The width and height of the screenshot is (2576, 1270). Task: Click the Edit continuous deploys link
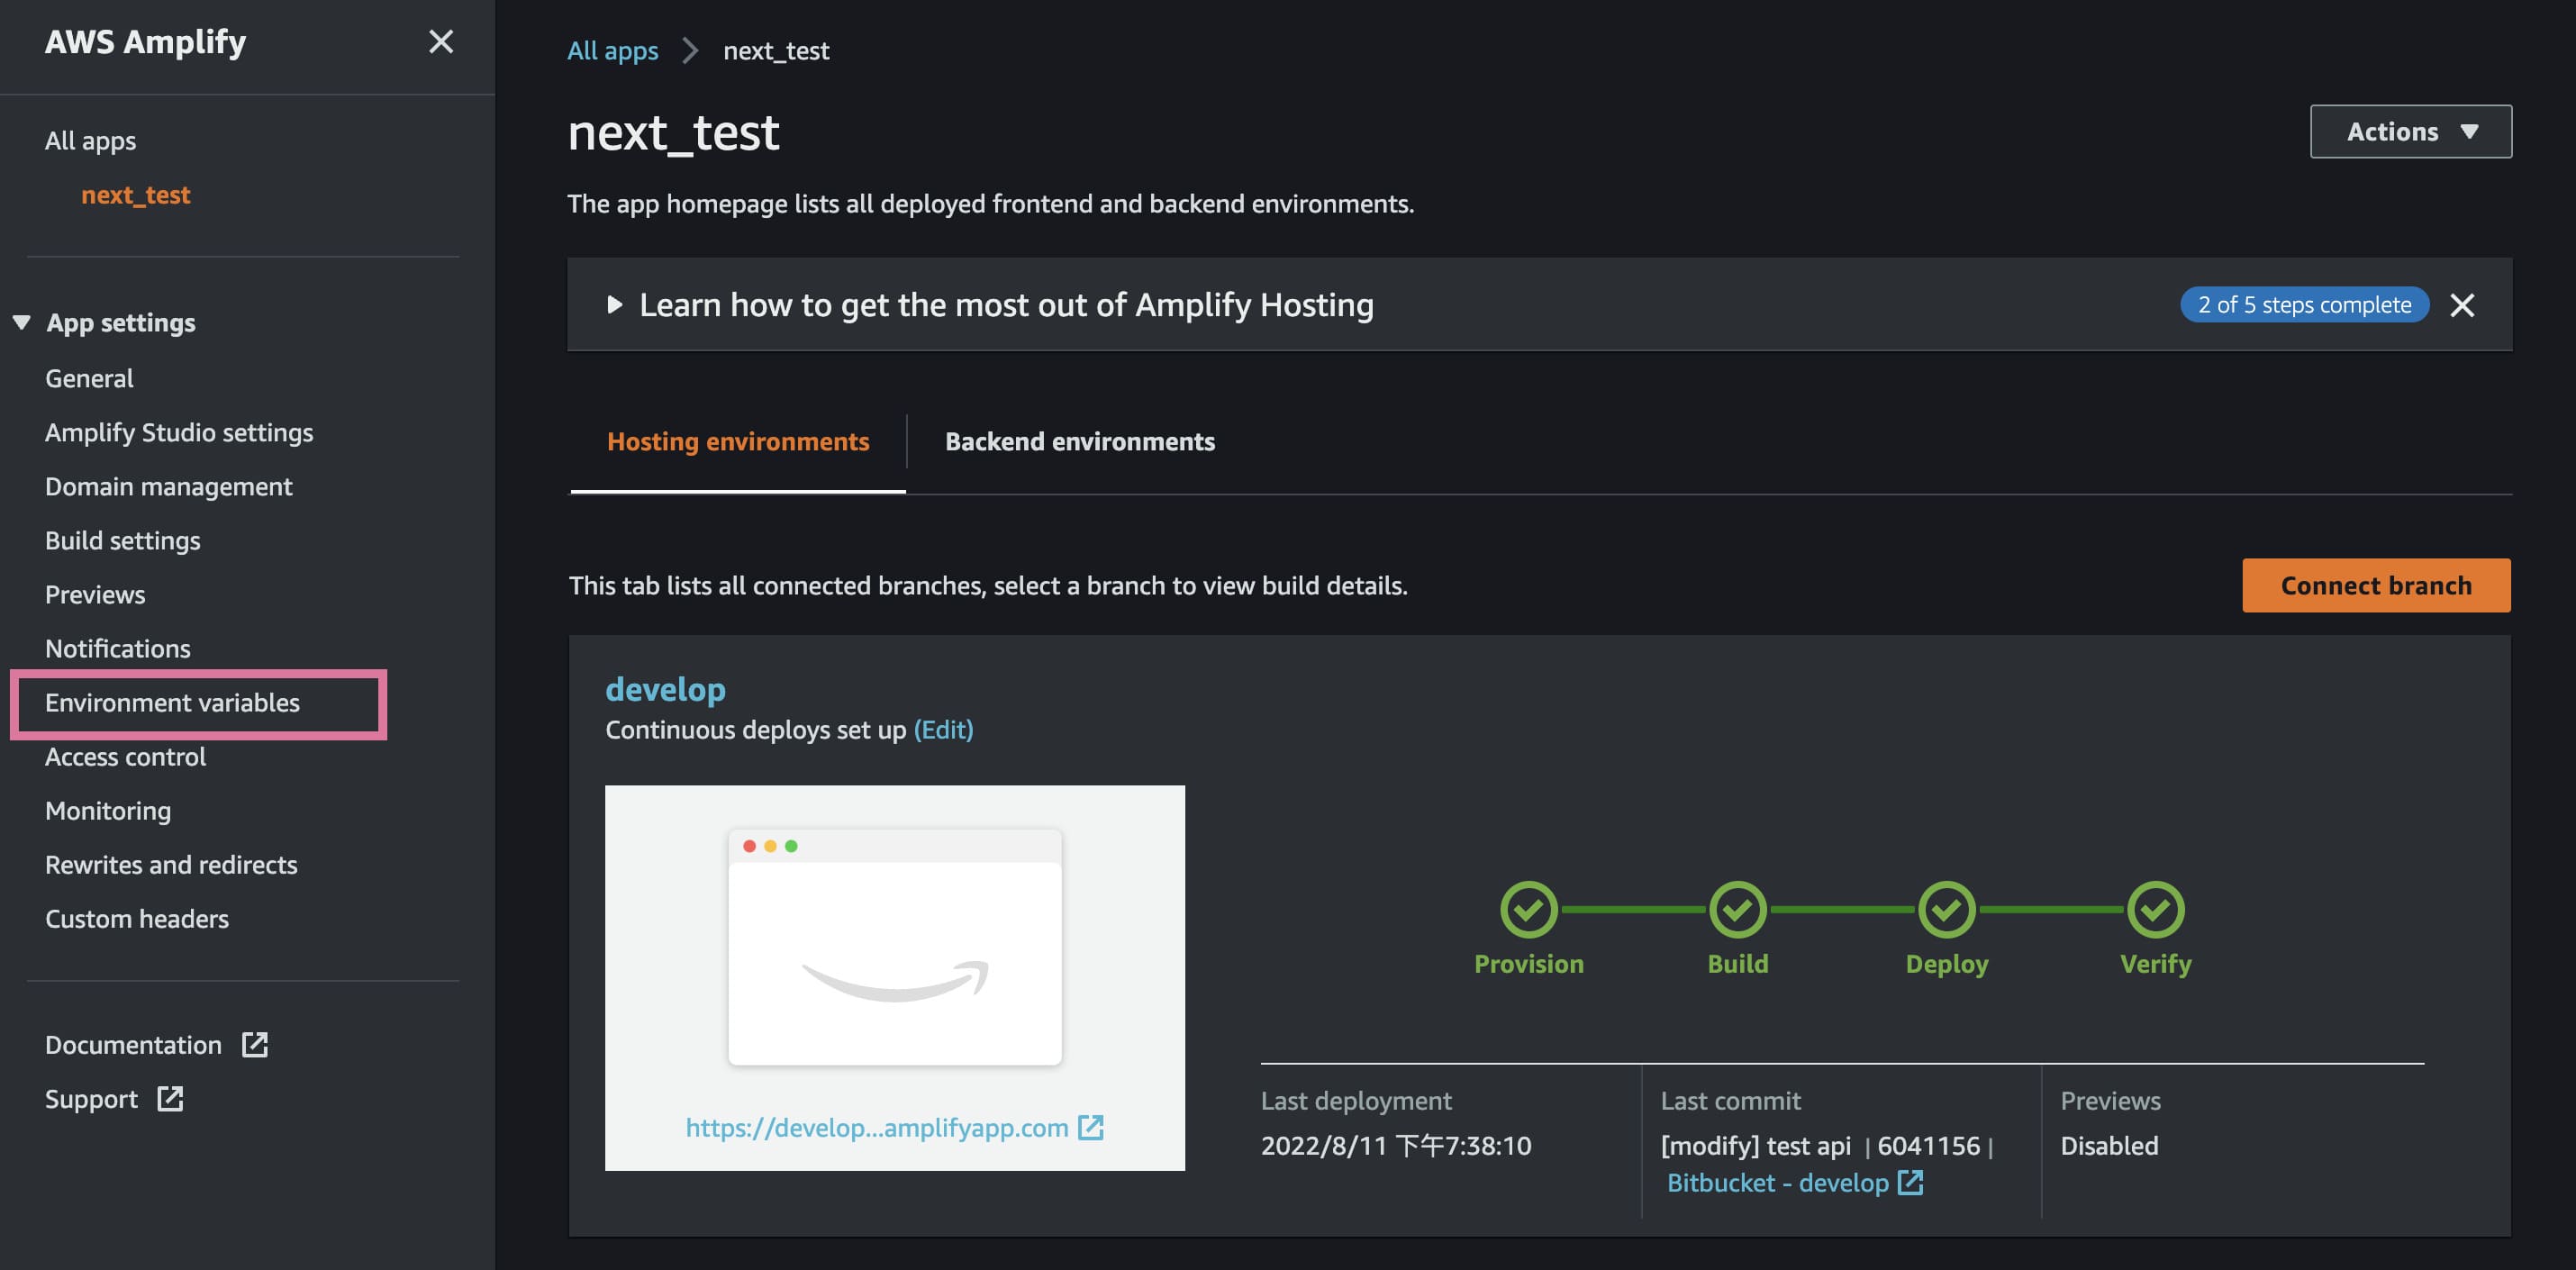943,730
